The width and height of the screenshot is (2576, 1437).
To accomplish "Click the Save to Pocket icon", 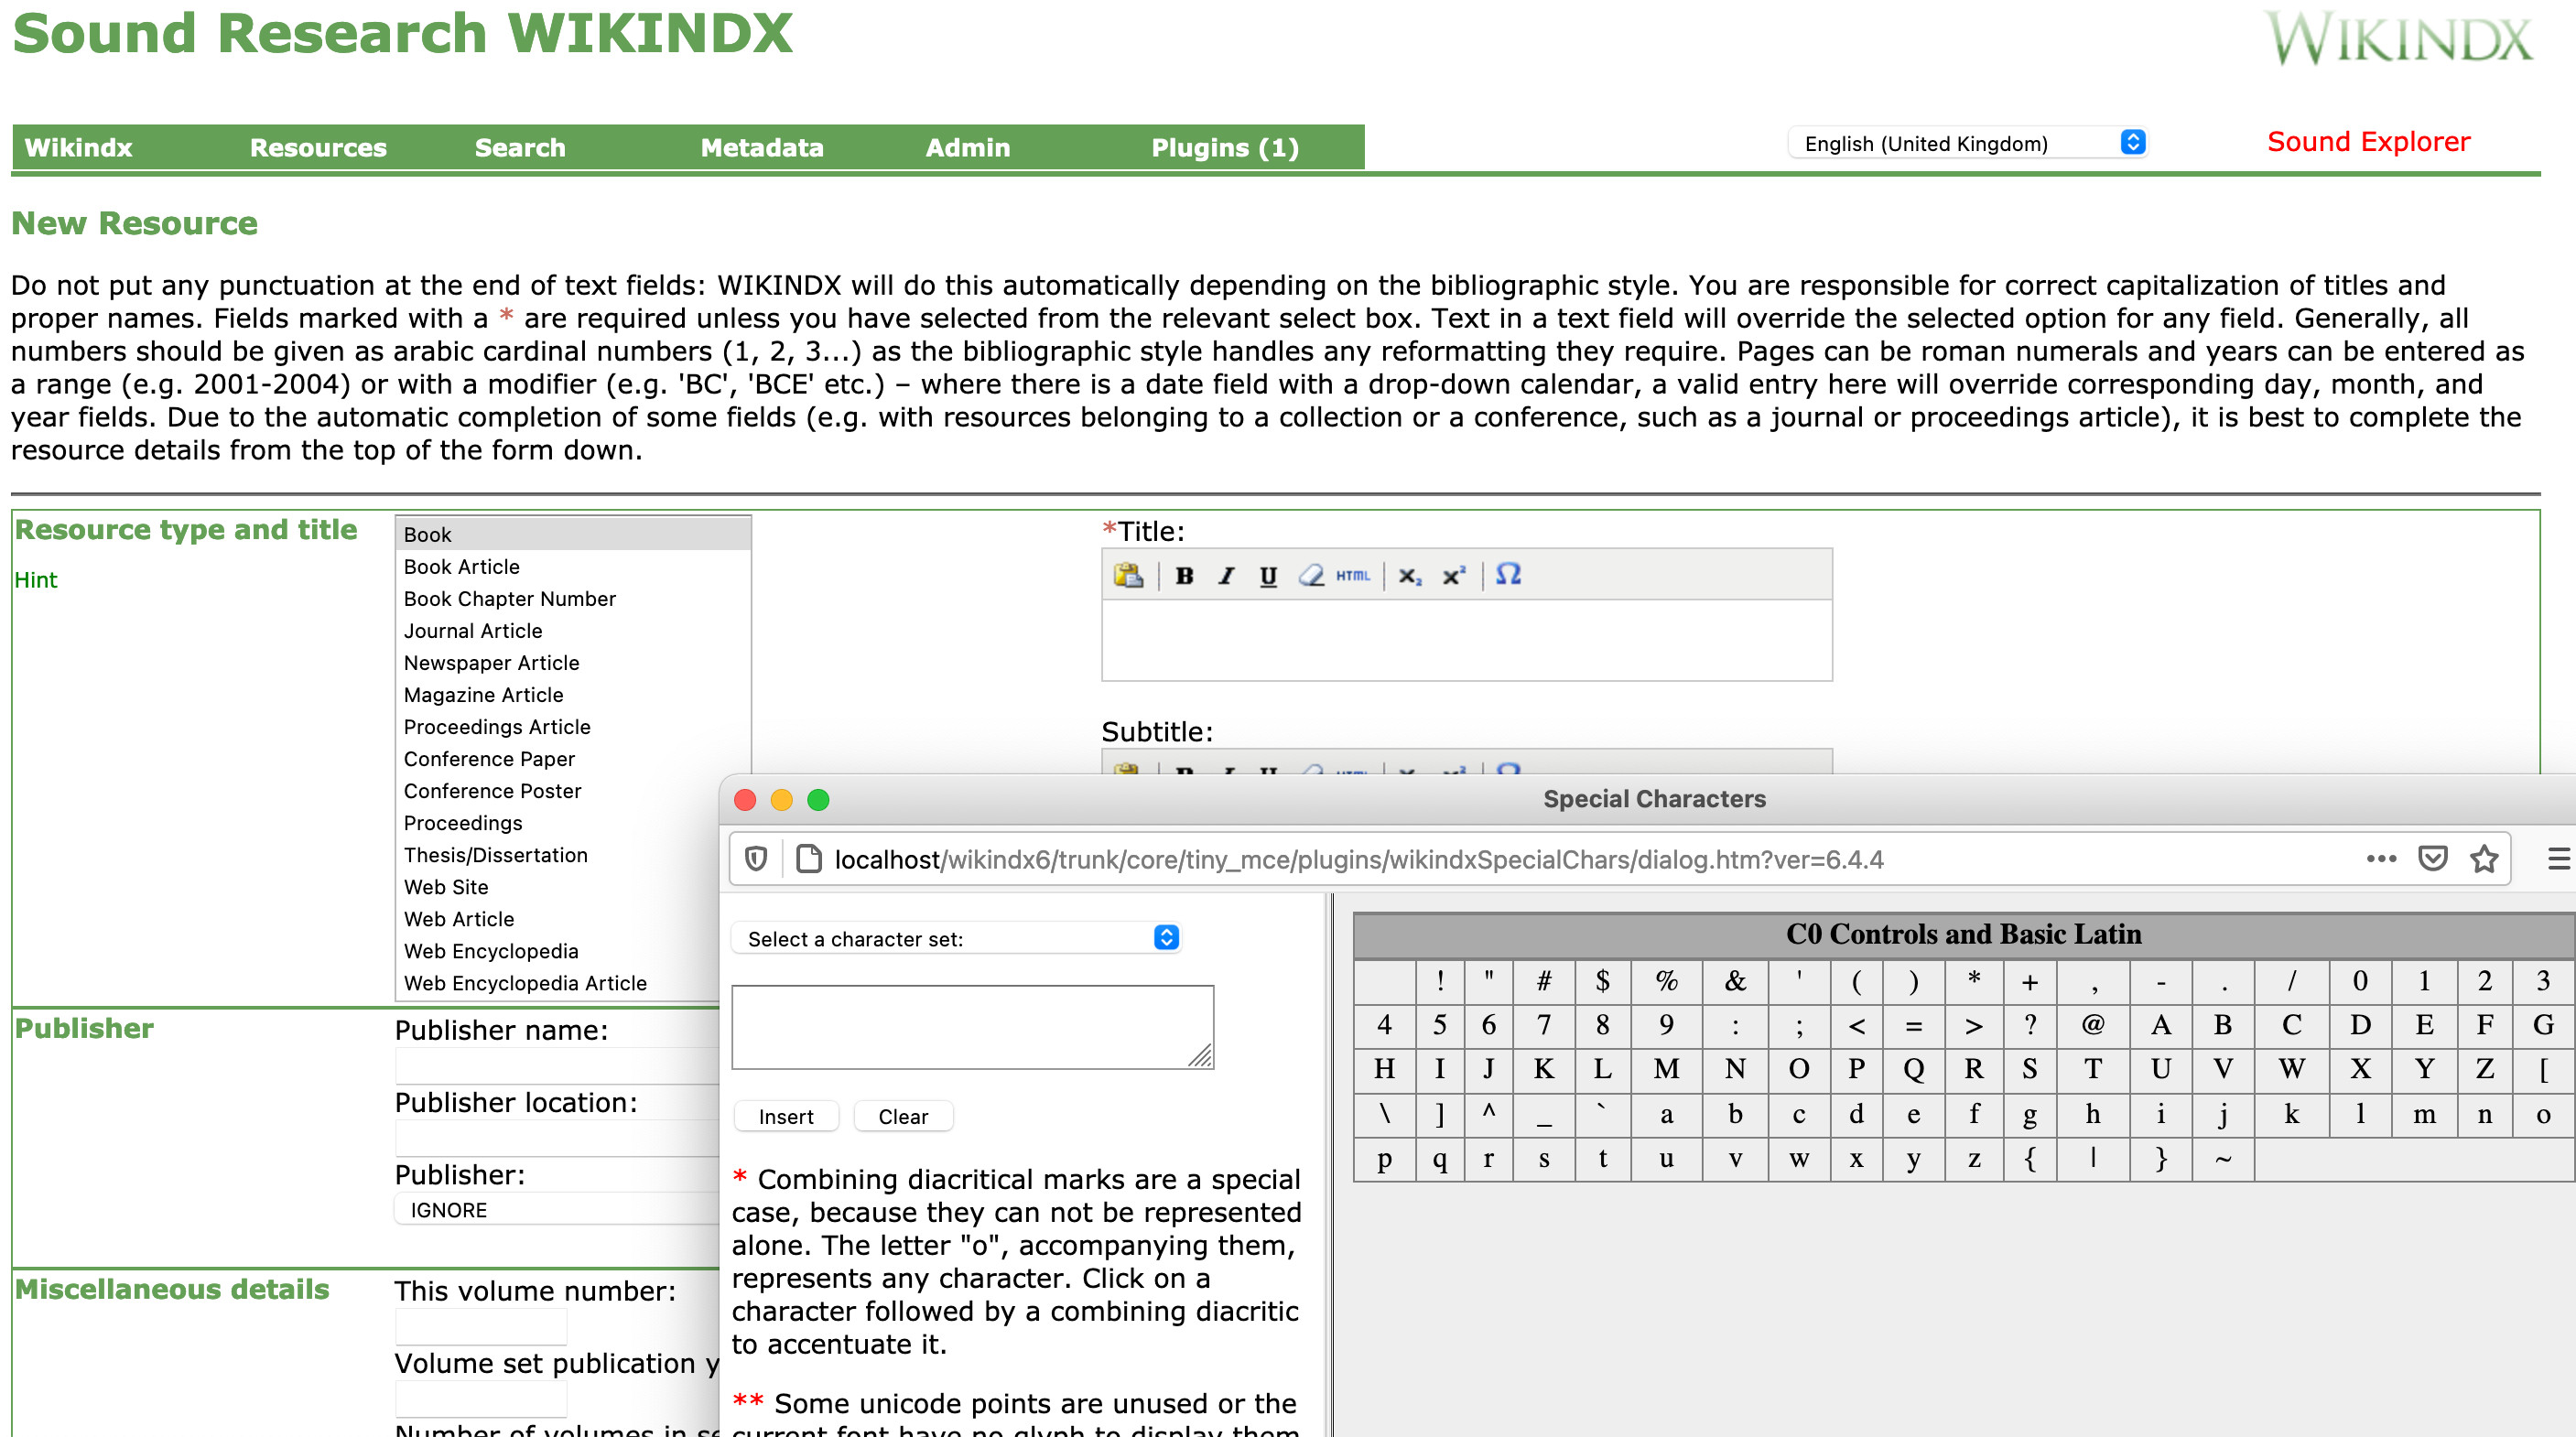I will [x=2433, y=859].
